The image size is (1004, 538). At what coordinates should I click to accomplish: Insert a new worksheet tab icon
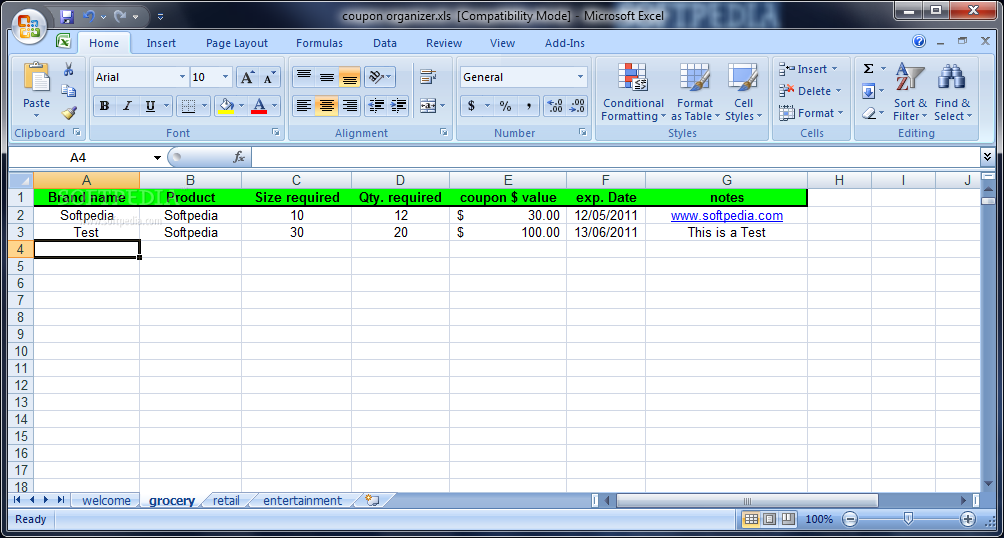pyautogui.click(x=372, y=500)
